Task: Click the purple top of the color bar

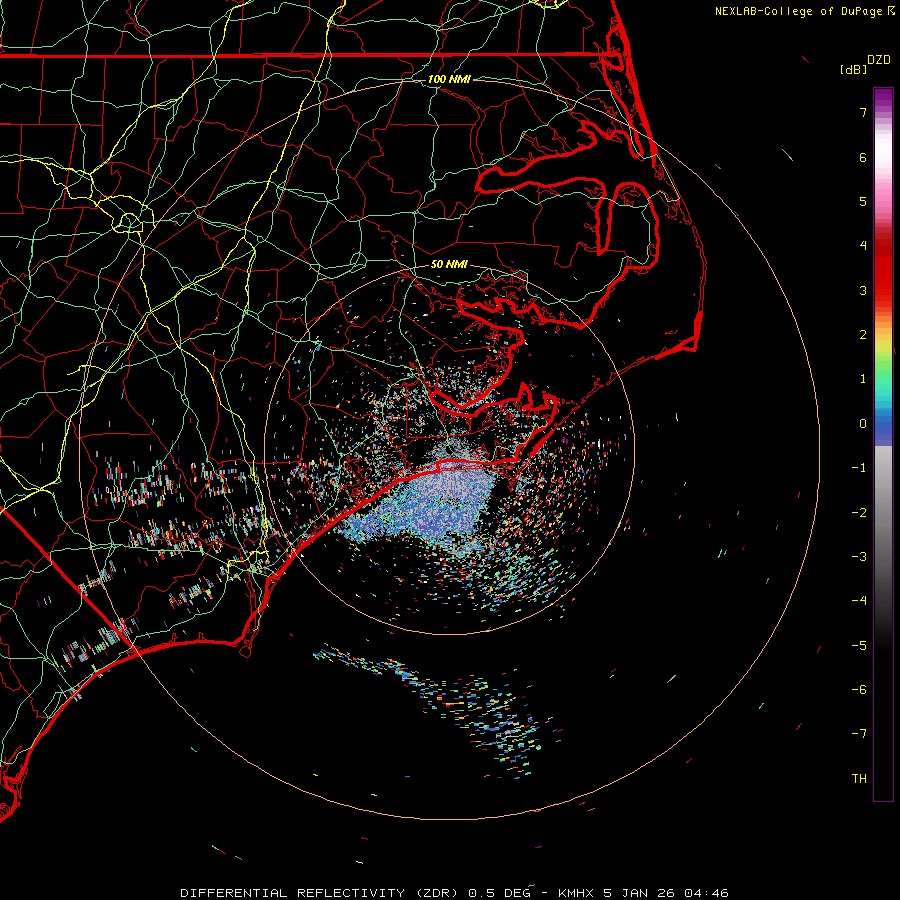Action: 883,96
